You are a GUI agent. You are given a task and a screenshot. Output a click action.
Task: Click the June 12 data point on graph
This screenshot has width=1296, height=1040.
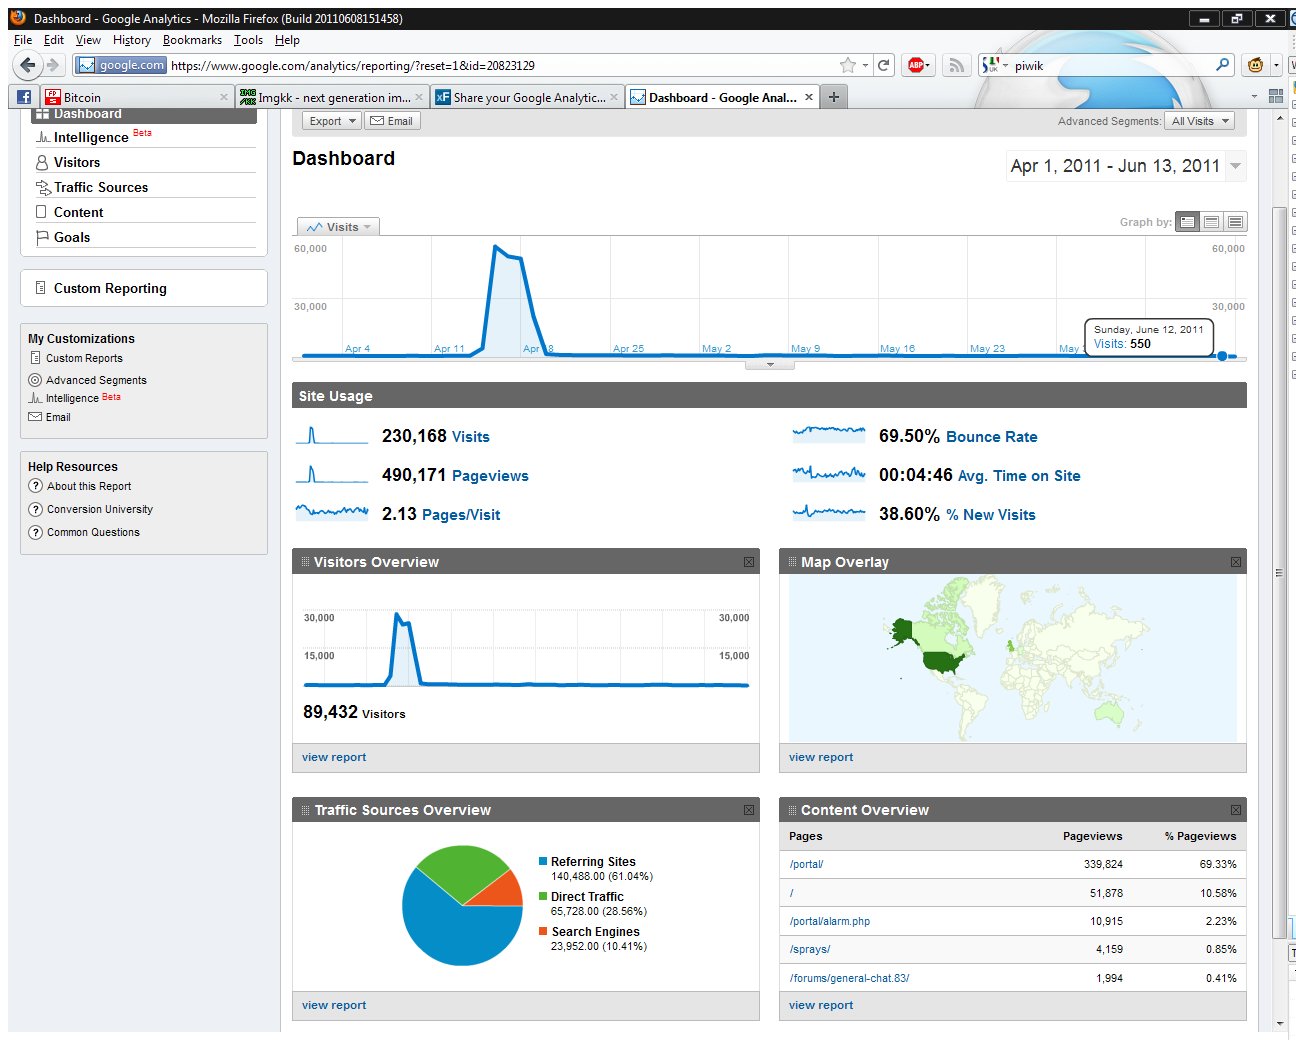pos(1222,356)
